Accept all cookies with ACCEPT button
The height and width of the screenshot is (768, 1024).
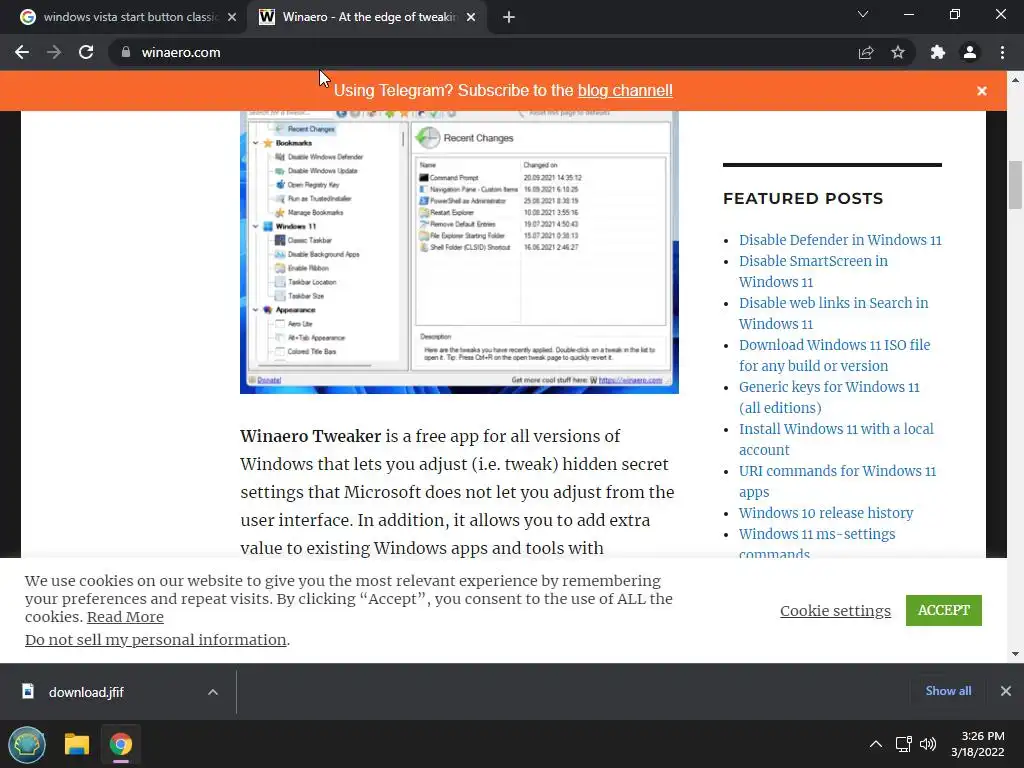tap(944, 610)
